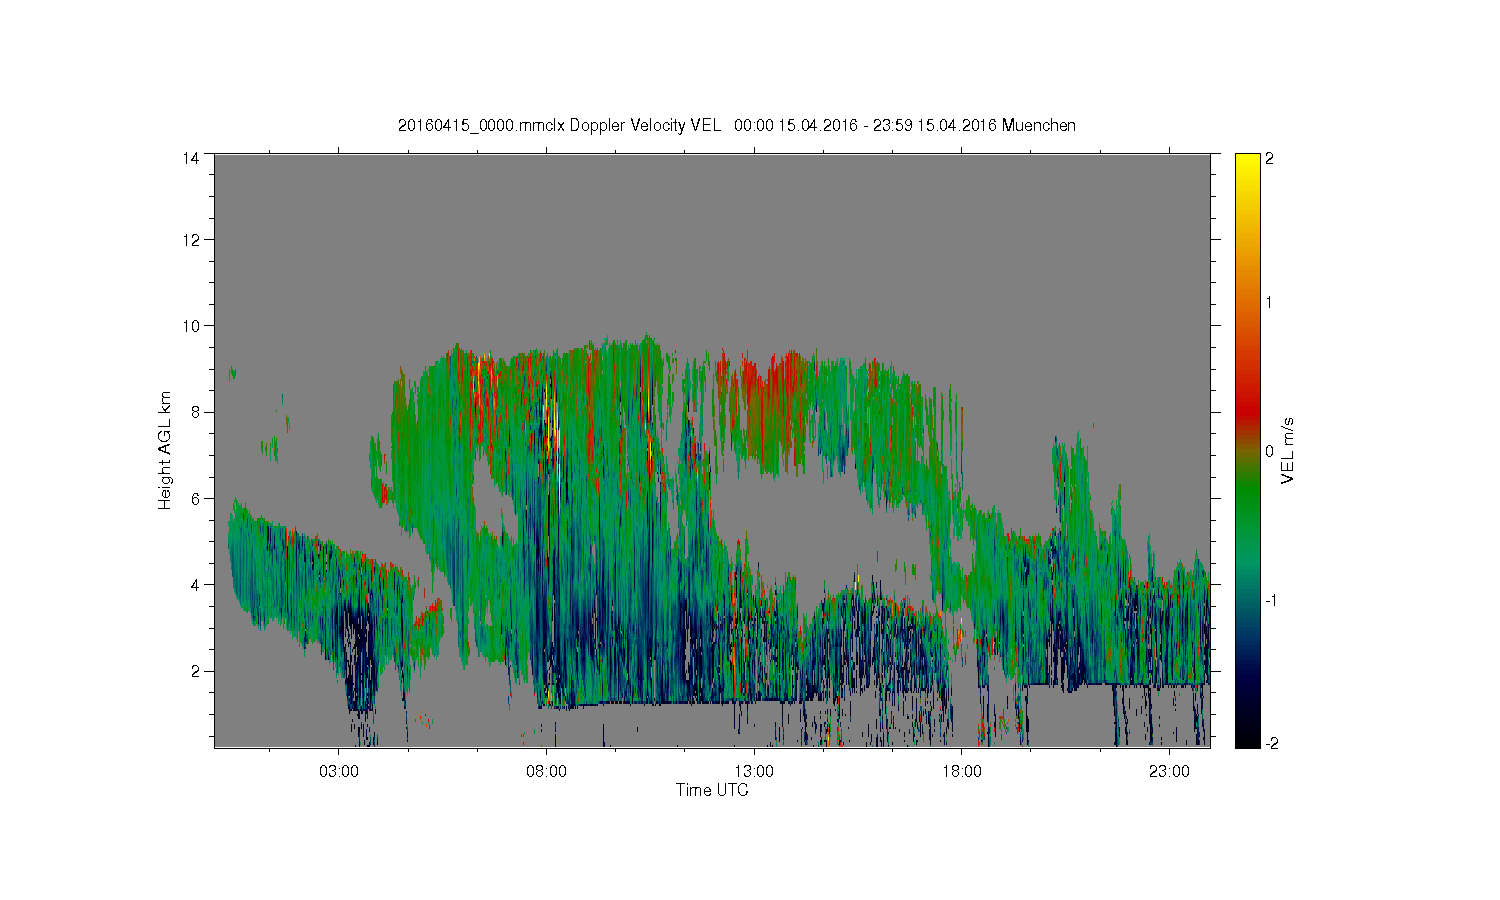Click the yellow top end of the colorbar
The image size is (1500, 900).
click(x=1247, y=170)
